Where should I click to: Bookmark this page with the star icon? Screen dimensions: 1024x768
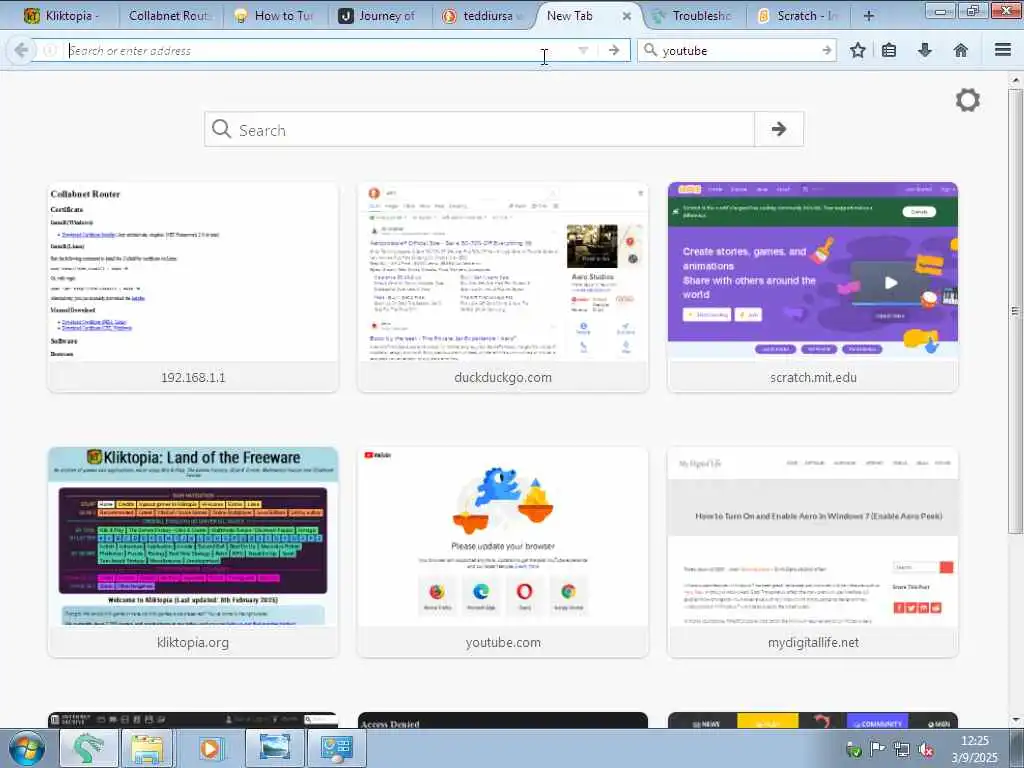[858, 50]
